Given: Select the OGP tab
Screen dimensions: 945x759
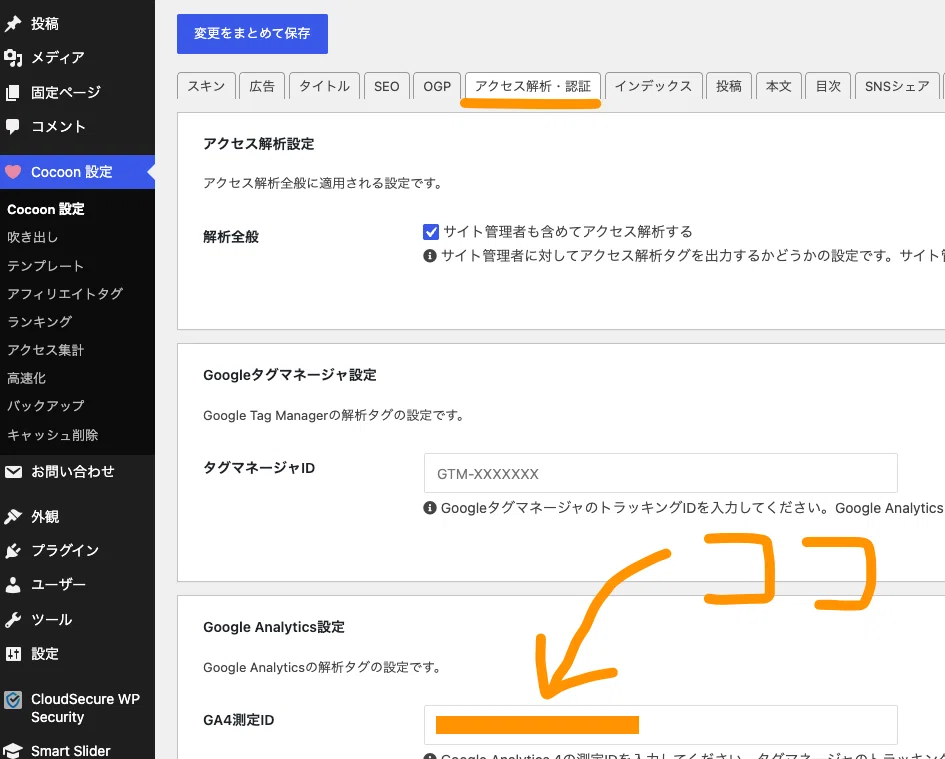Looking at the screenshot, I should pyautogui.click(x=437, y=86).
